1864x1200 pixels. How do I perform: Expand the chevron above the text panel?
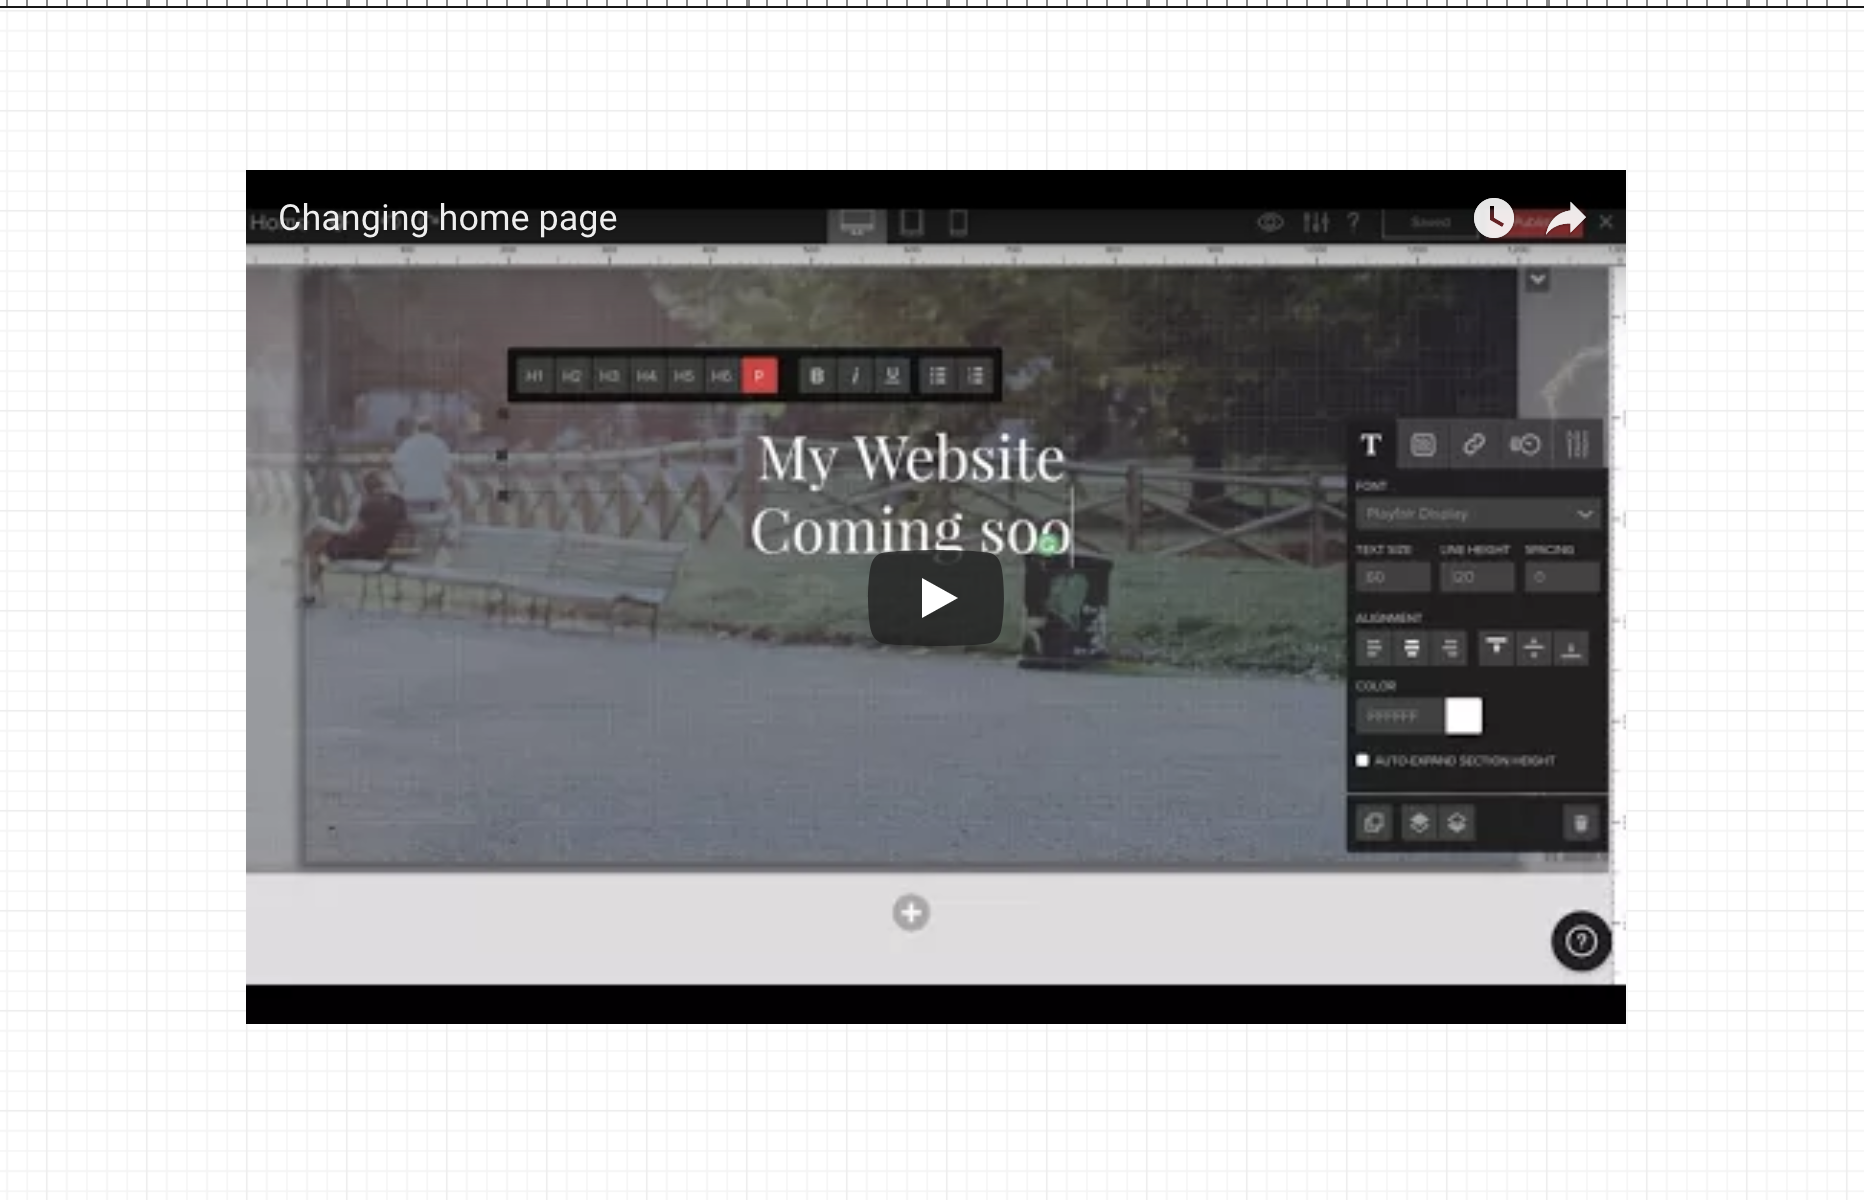tap(1538, 280)
